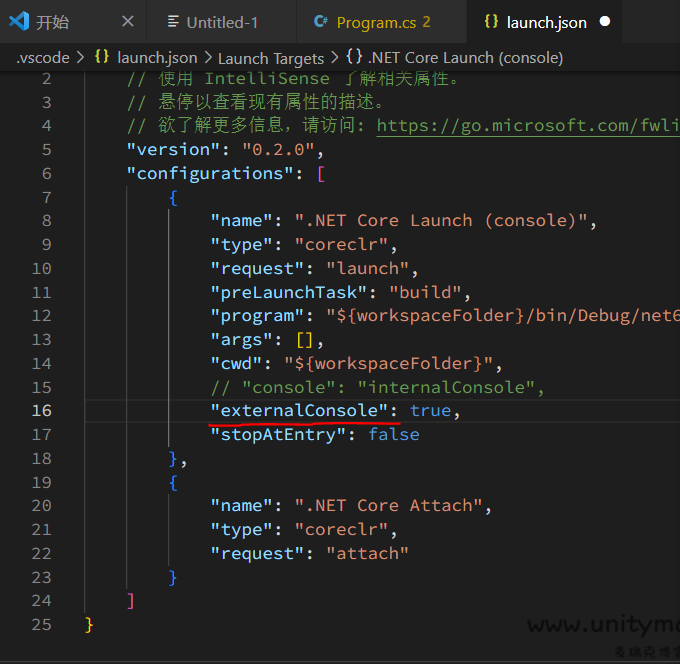Close the 开始 tab

127,21
